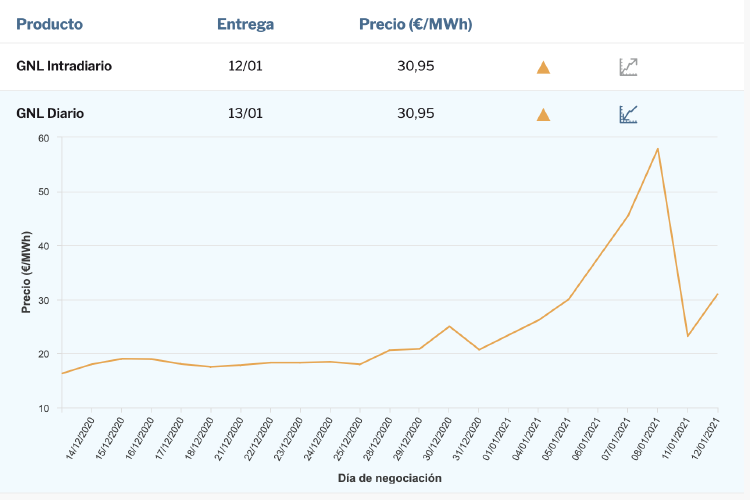Click the 60 value on the y-axis
750x500 pixels.
point(43,138)
